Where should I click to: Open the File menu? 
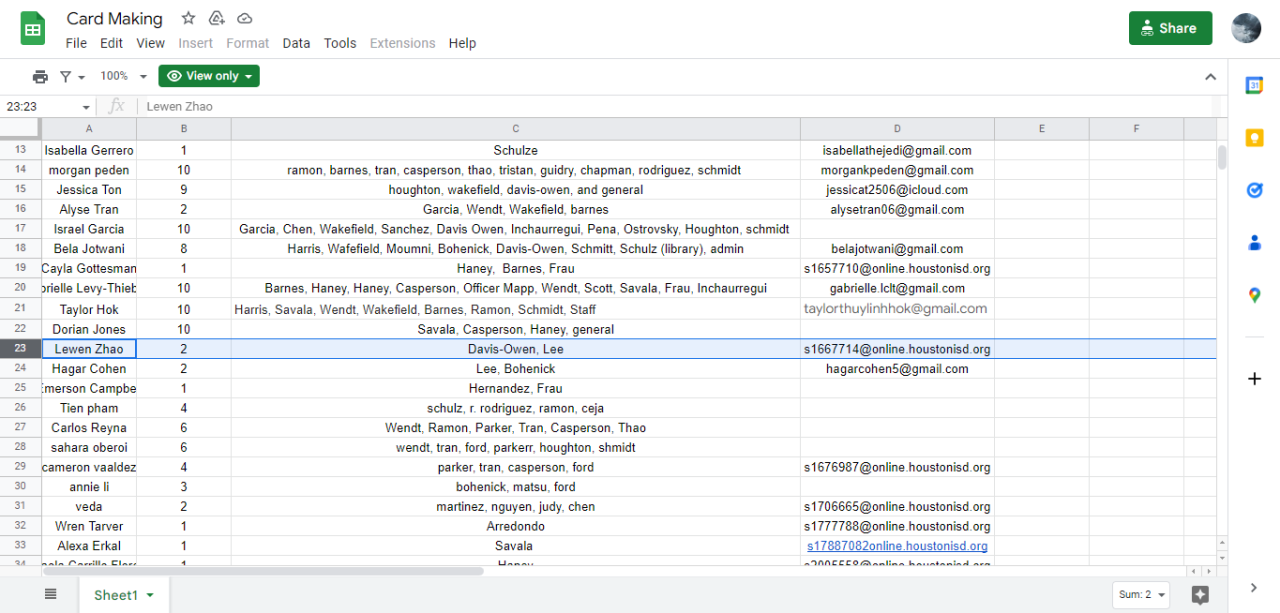[x=76, y=43]
